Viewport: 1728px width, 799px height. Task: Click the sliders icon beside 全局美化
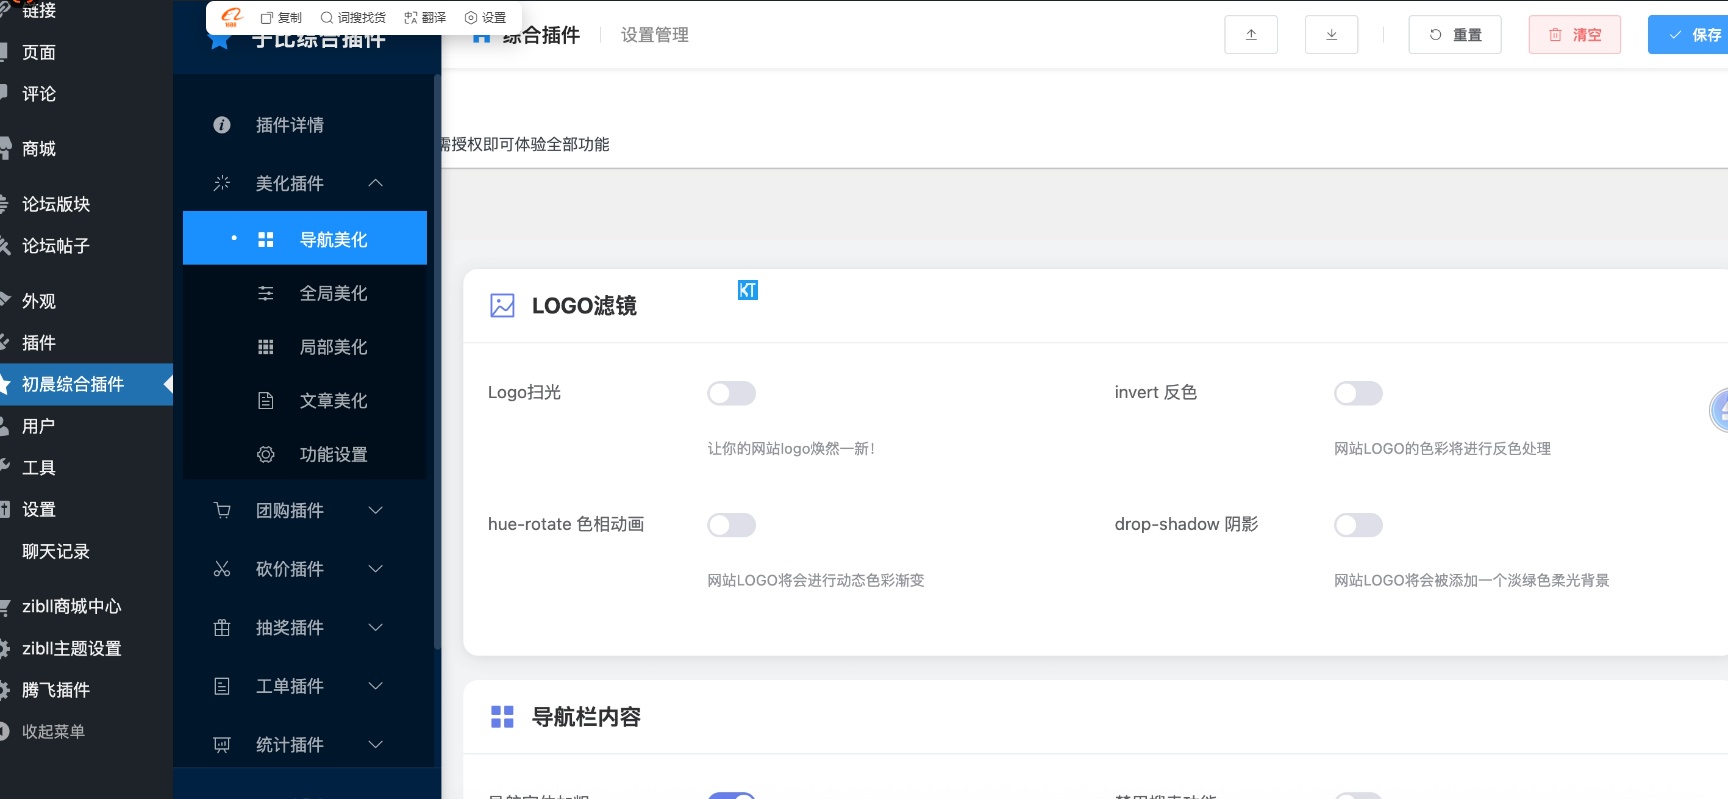coord(266,294)
